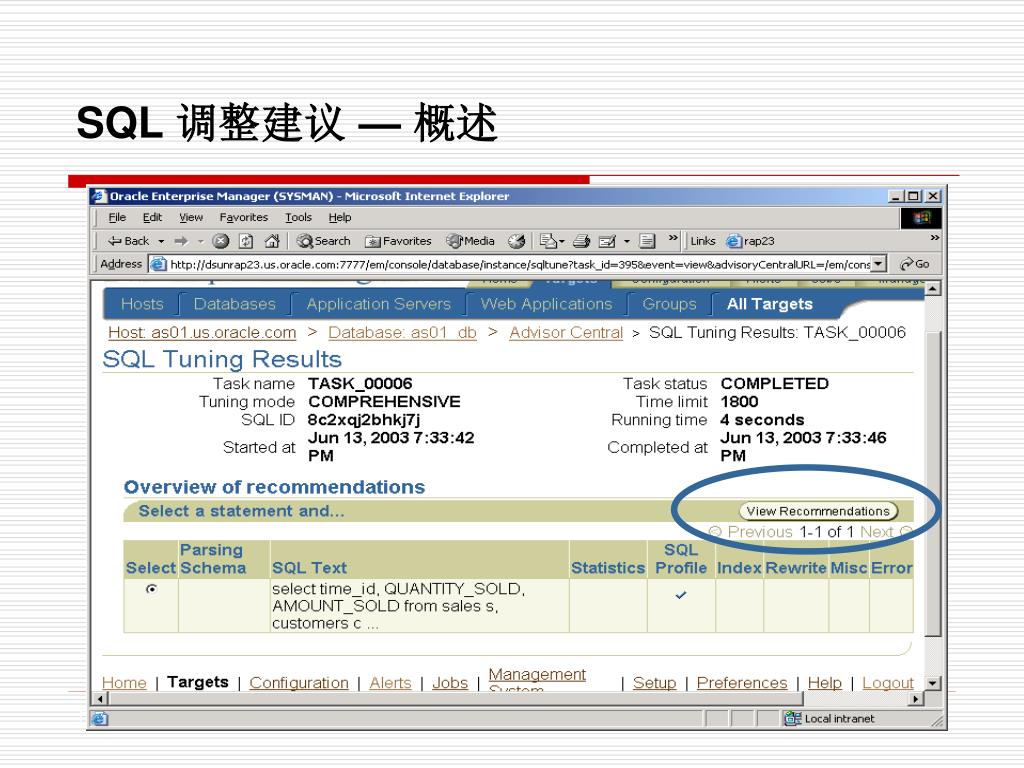This screenshot has width=1024, height=768.
Task: Open the Back history dropdown arrow
Action: pyautogui.click(x=161, y=242)
